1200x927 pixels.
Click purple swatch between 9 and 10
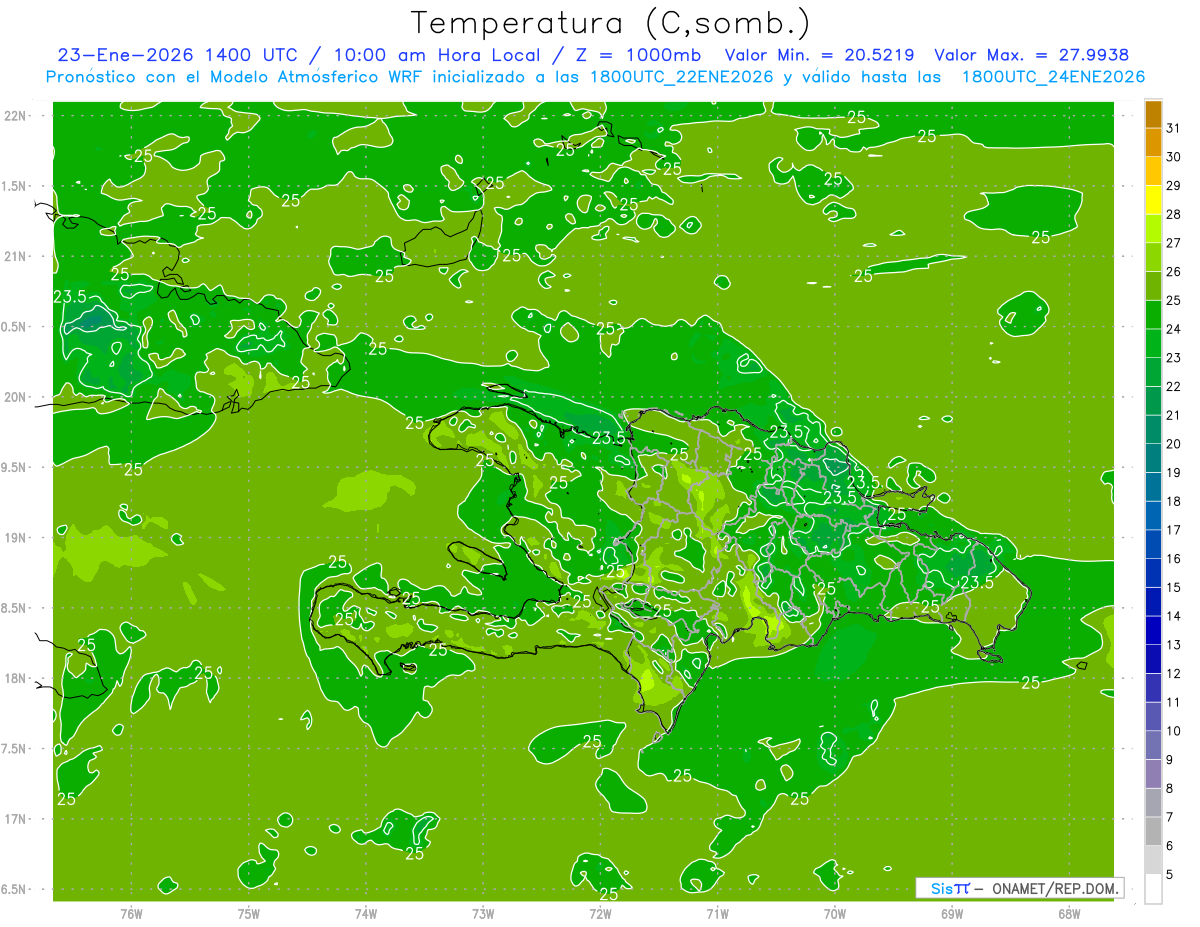point(1153,745)
